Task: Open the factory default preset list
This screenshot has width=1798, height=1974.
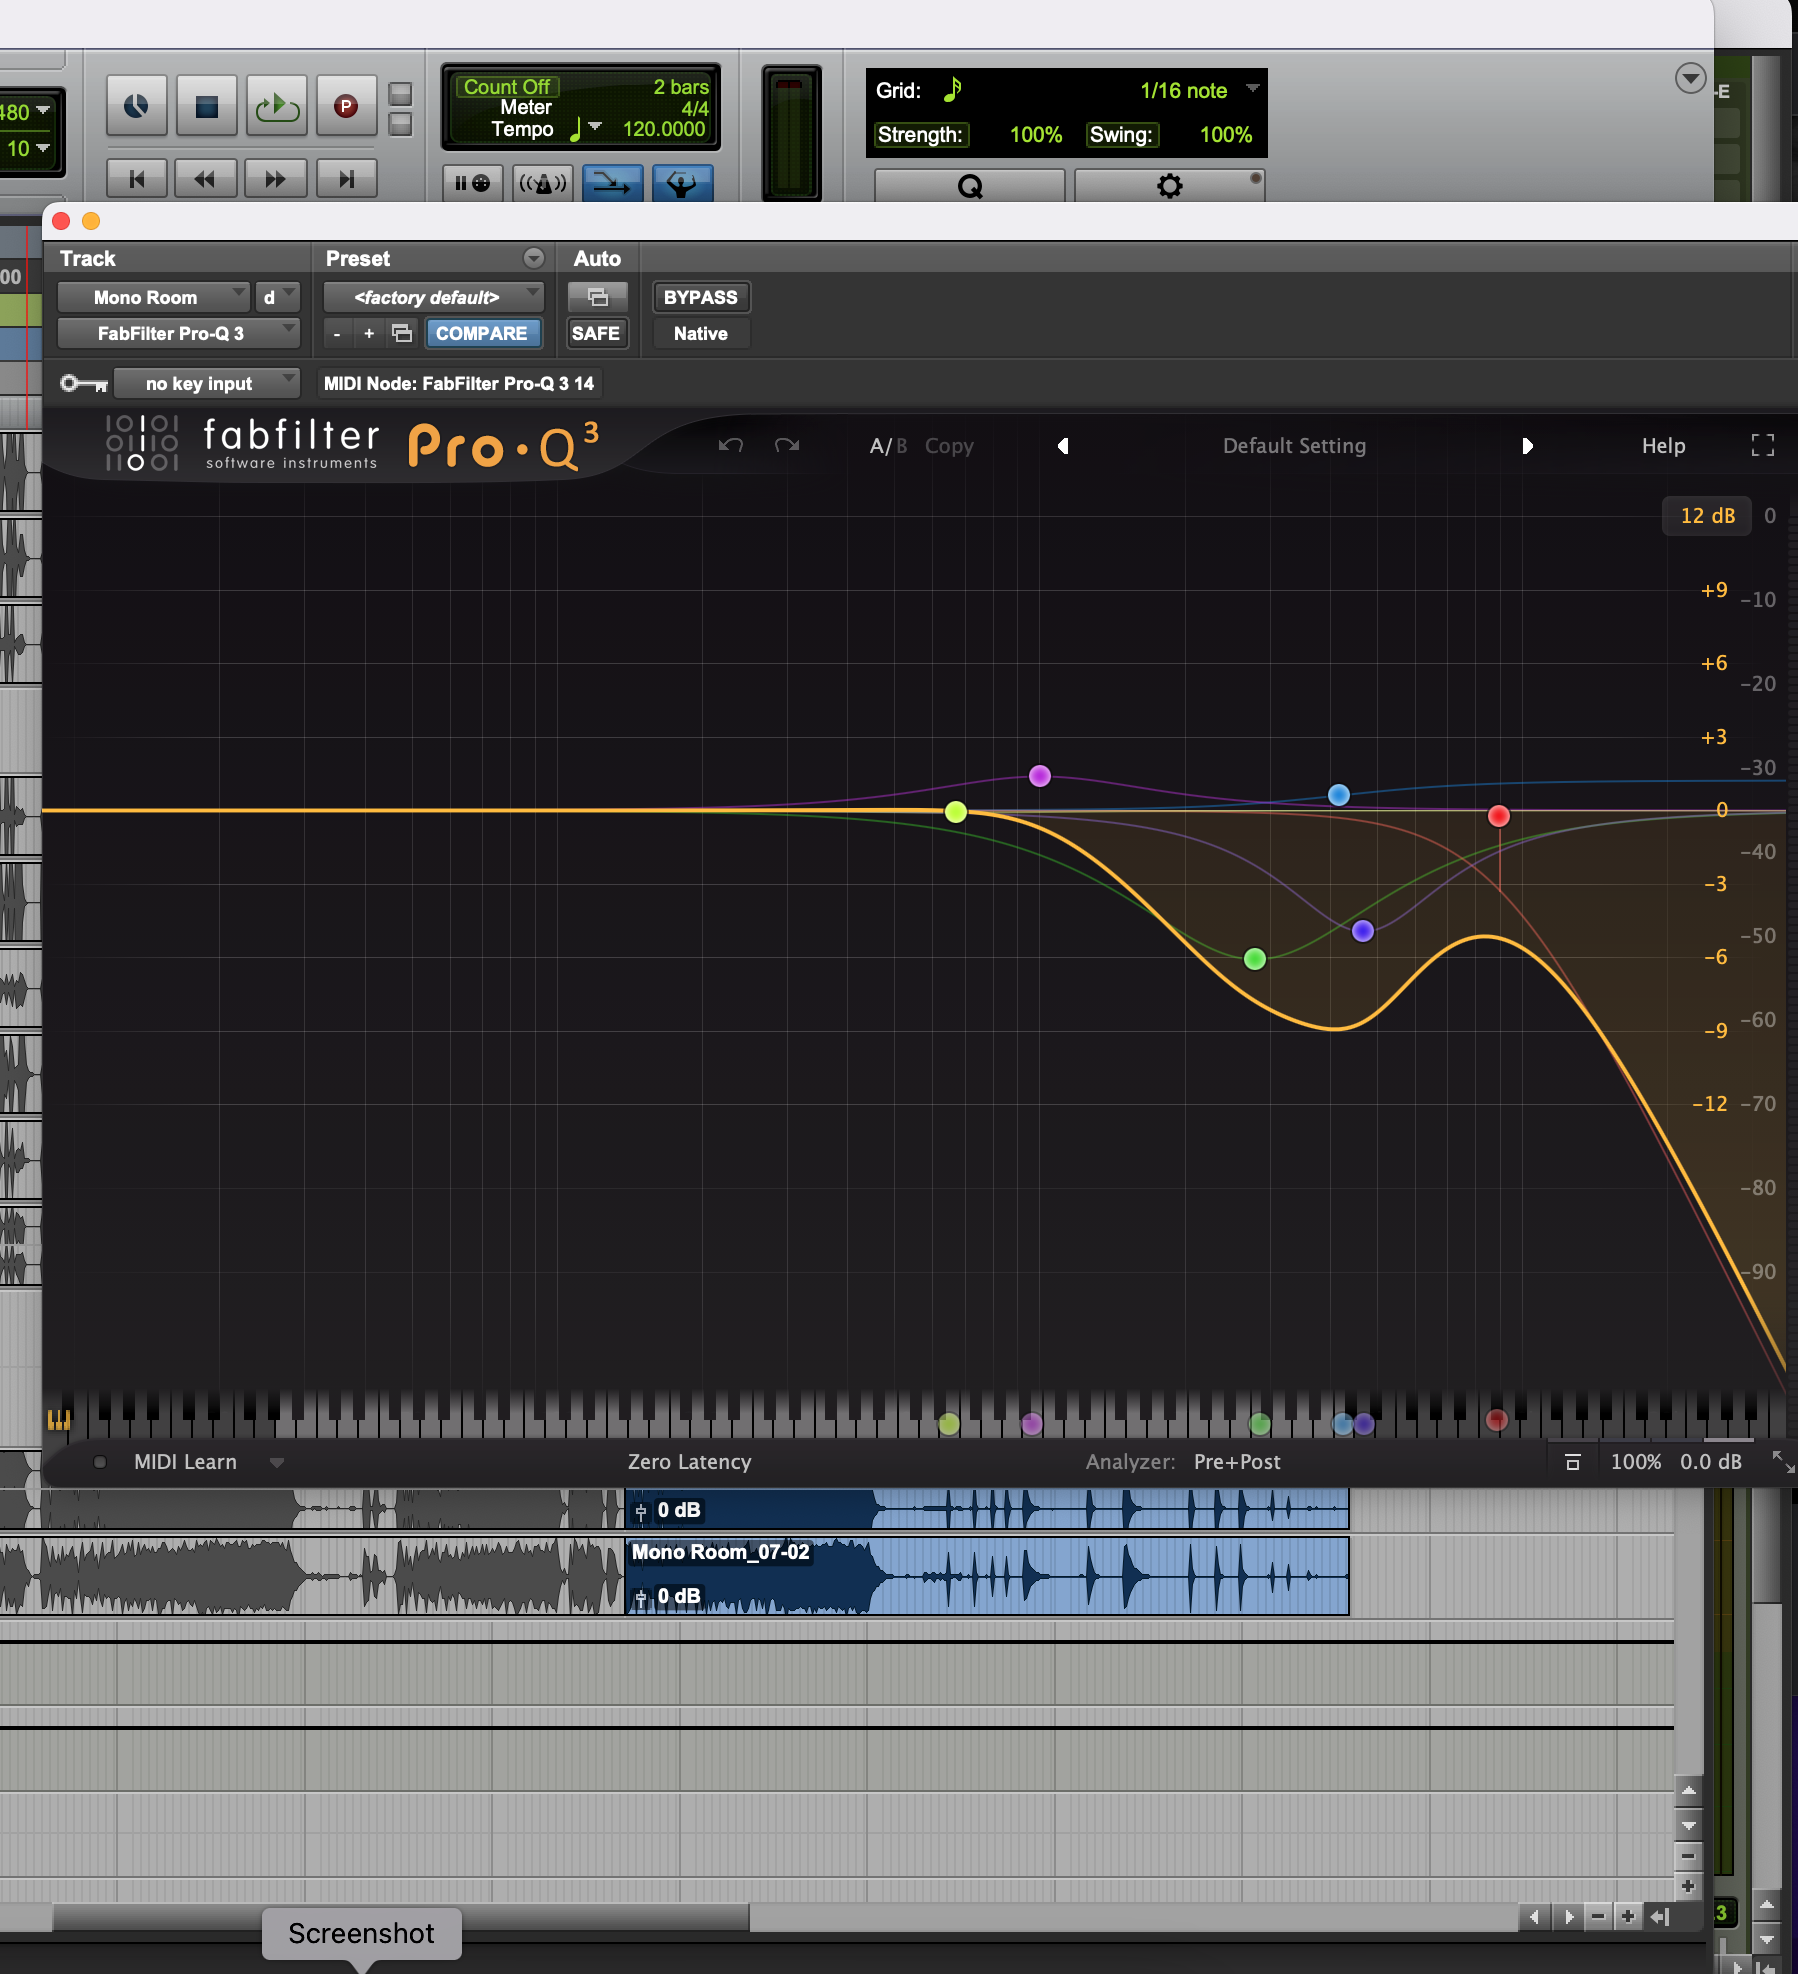Action: coord(433,297)
